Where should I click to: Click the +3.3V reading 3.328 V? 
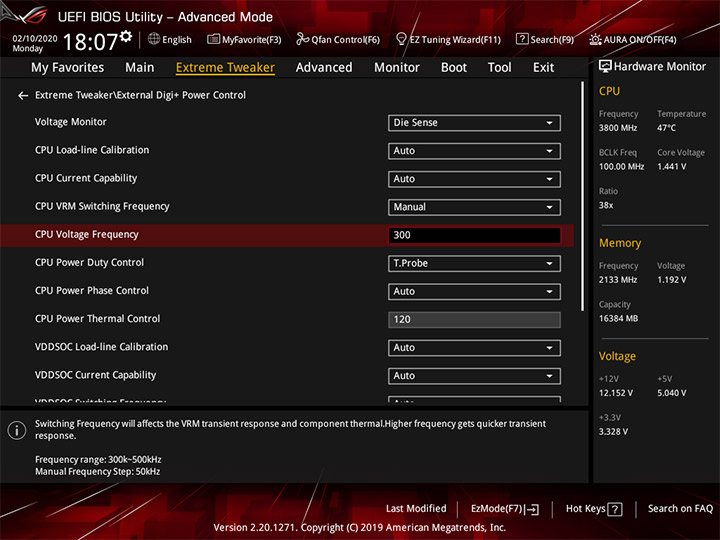coord(613,432)
